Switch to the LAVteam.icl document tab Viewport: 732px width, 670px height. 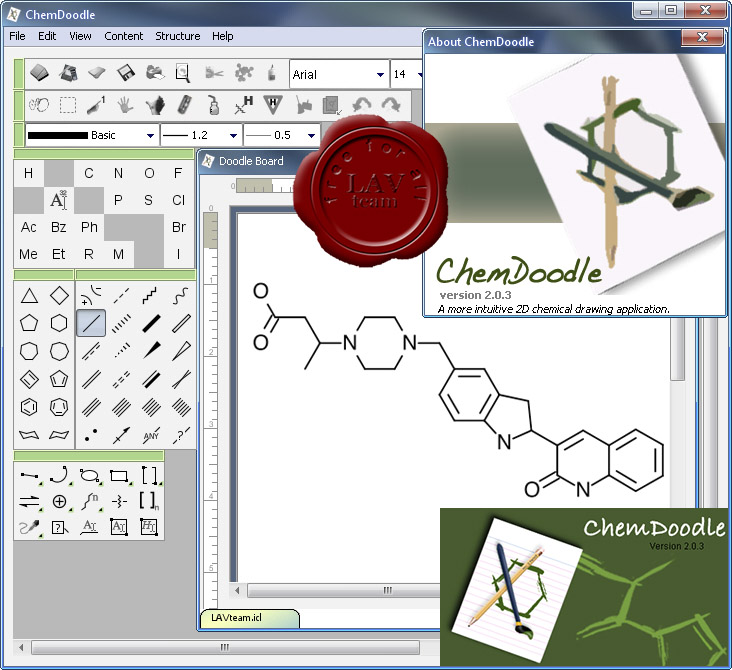(250, 618)
